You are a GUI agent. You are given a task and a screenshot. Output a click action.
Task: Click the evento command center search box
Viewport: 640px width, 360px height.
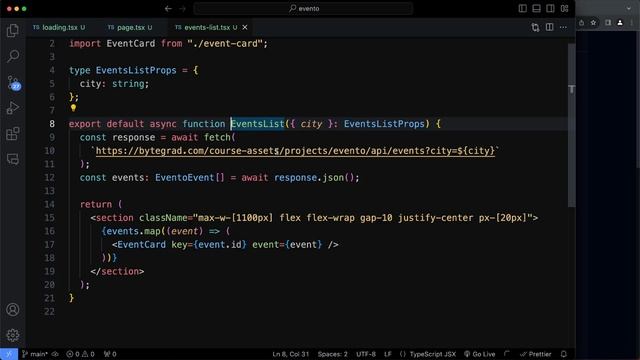304,9
